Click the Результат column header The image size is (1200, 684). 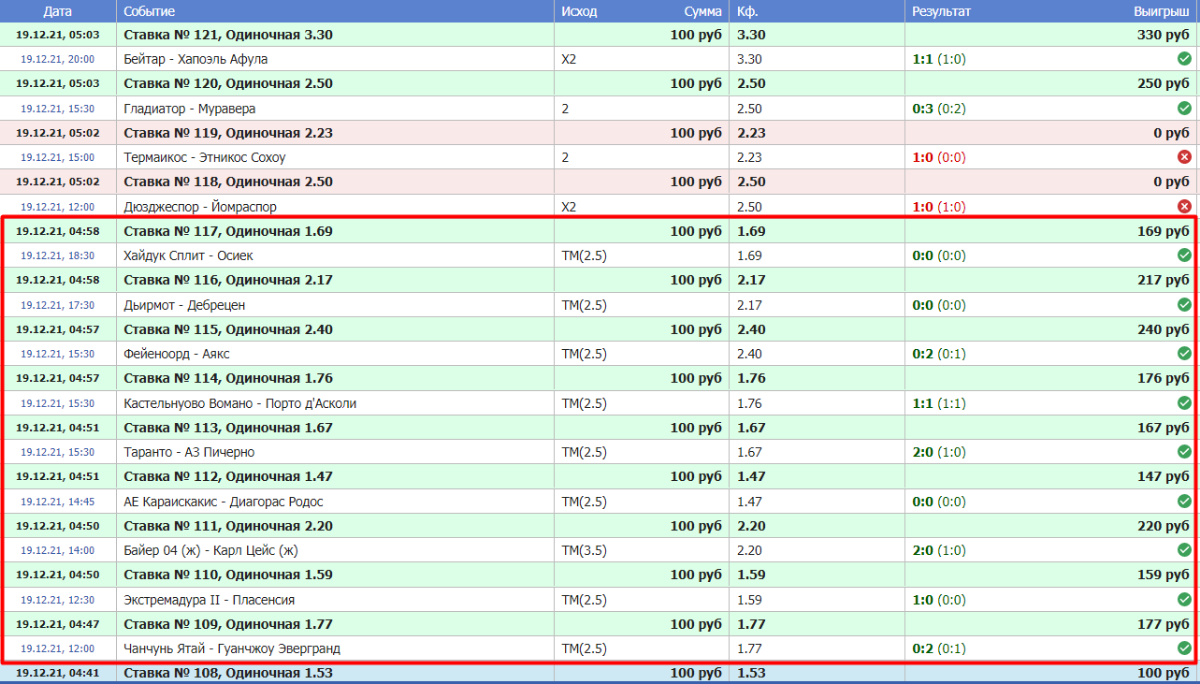pyautogui.click(x=941, y=11)
